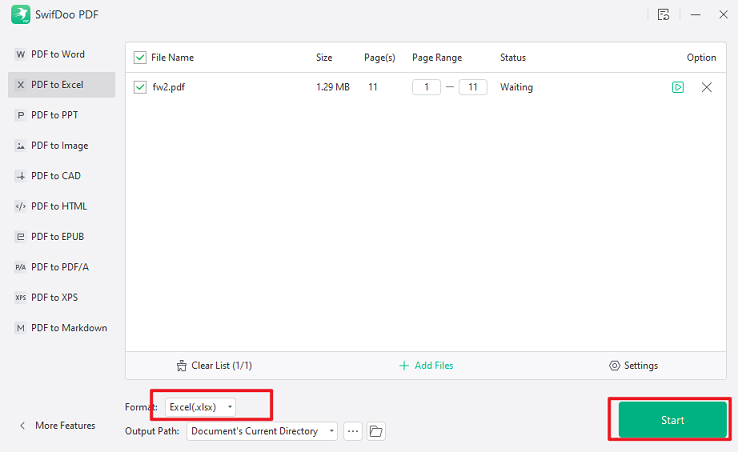Click the PDF to EPUB icon

(x=20, y=237)
